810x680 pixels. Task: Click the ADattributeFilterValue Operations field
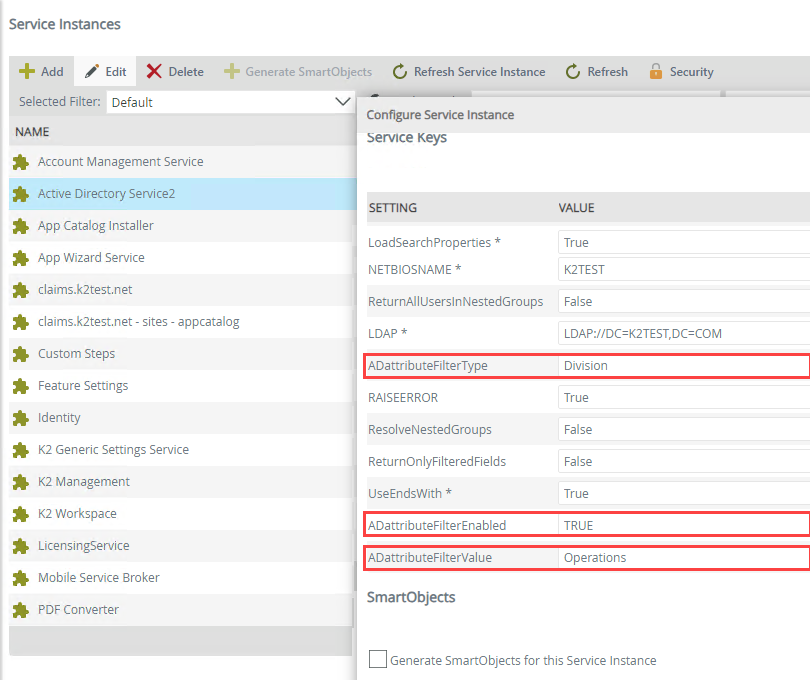pyautogui.click(x=683, y=558)
